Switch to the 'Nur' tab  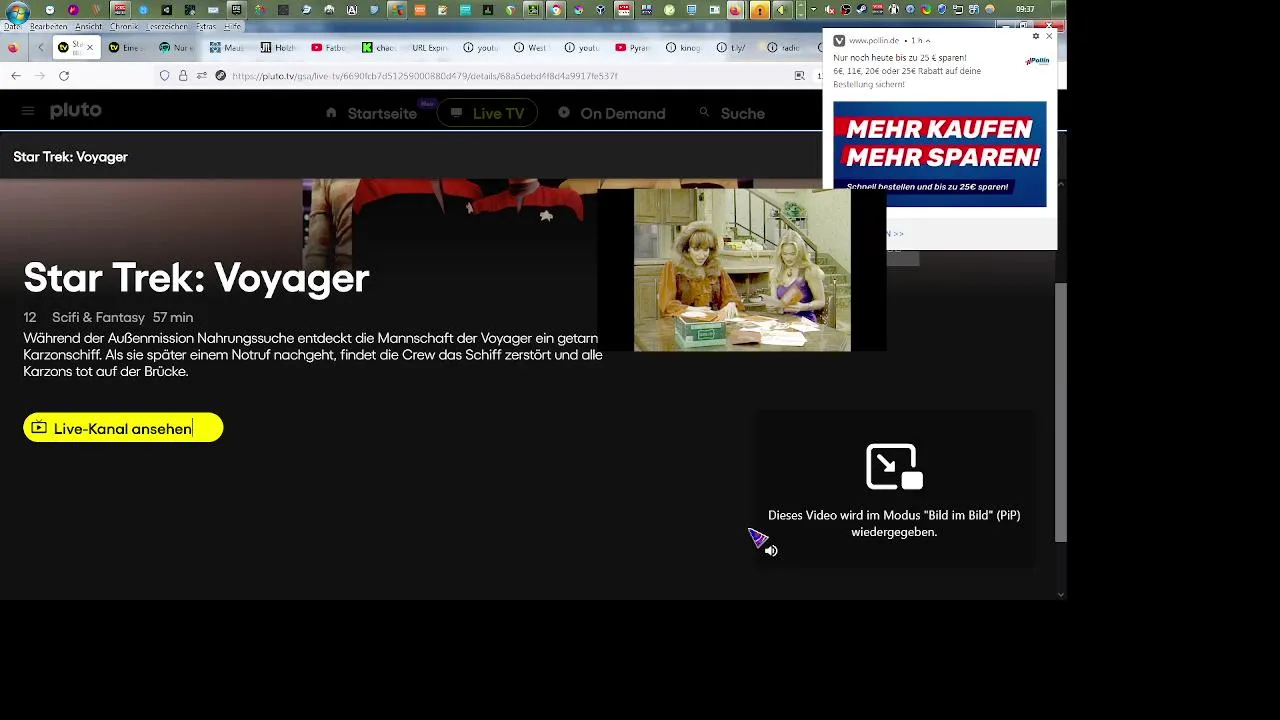pyautogui.click(x=176, y=47)
